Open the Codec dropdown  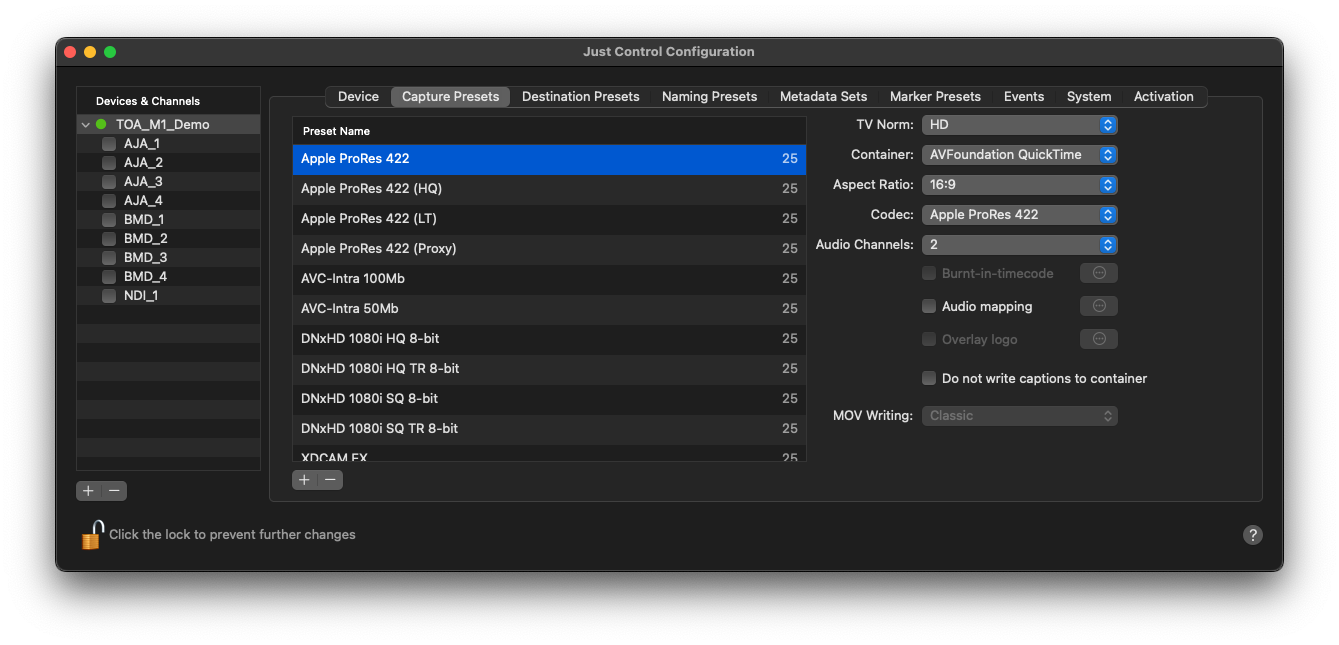point(1019,215)
